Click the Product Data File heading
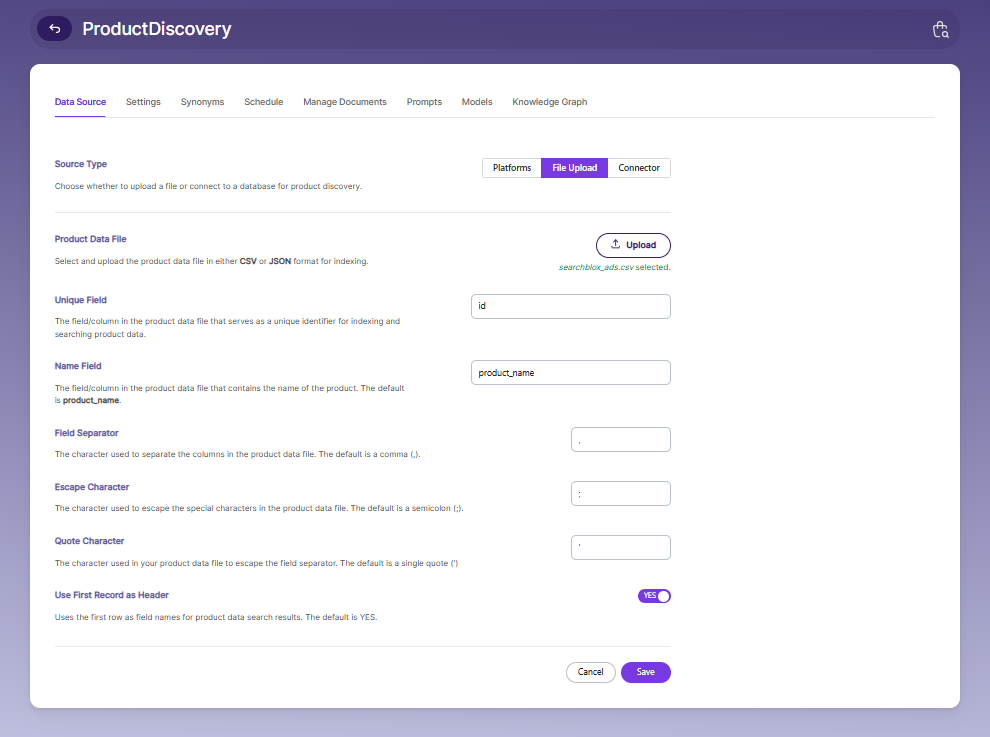The image size is (990, 737). [90, 239]
